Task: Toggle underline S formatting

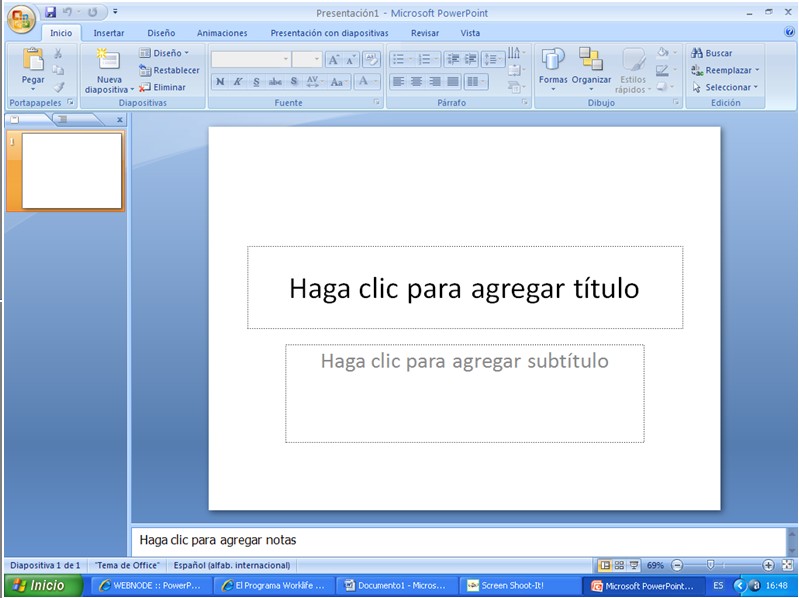Action: (x=256, y=81)
